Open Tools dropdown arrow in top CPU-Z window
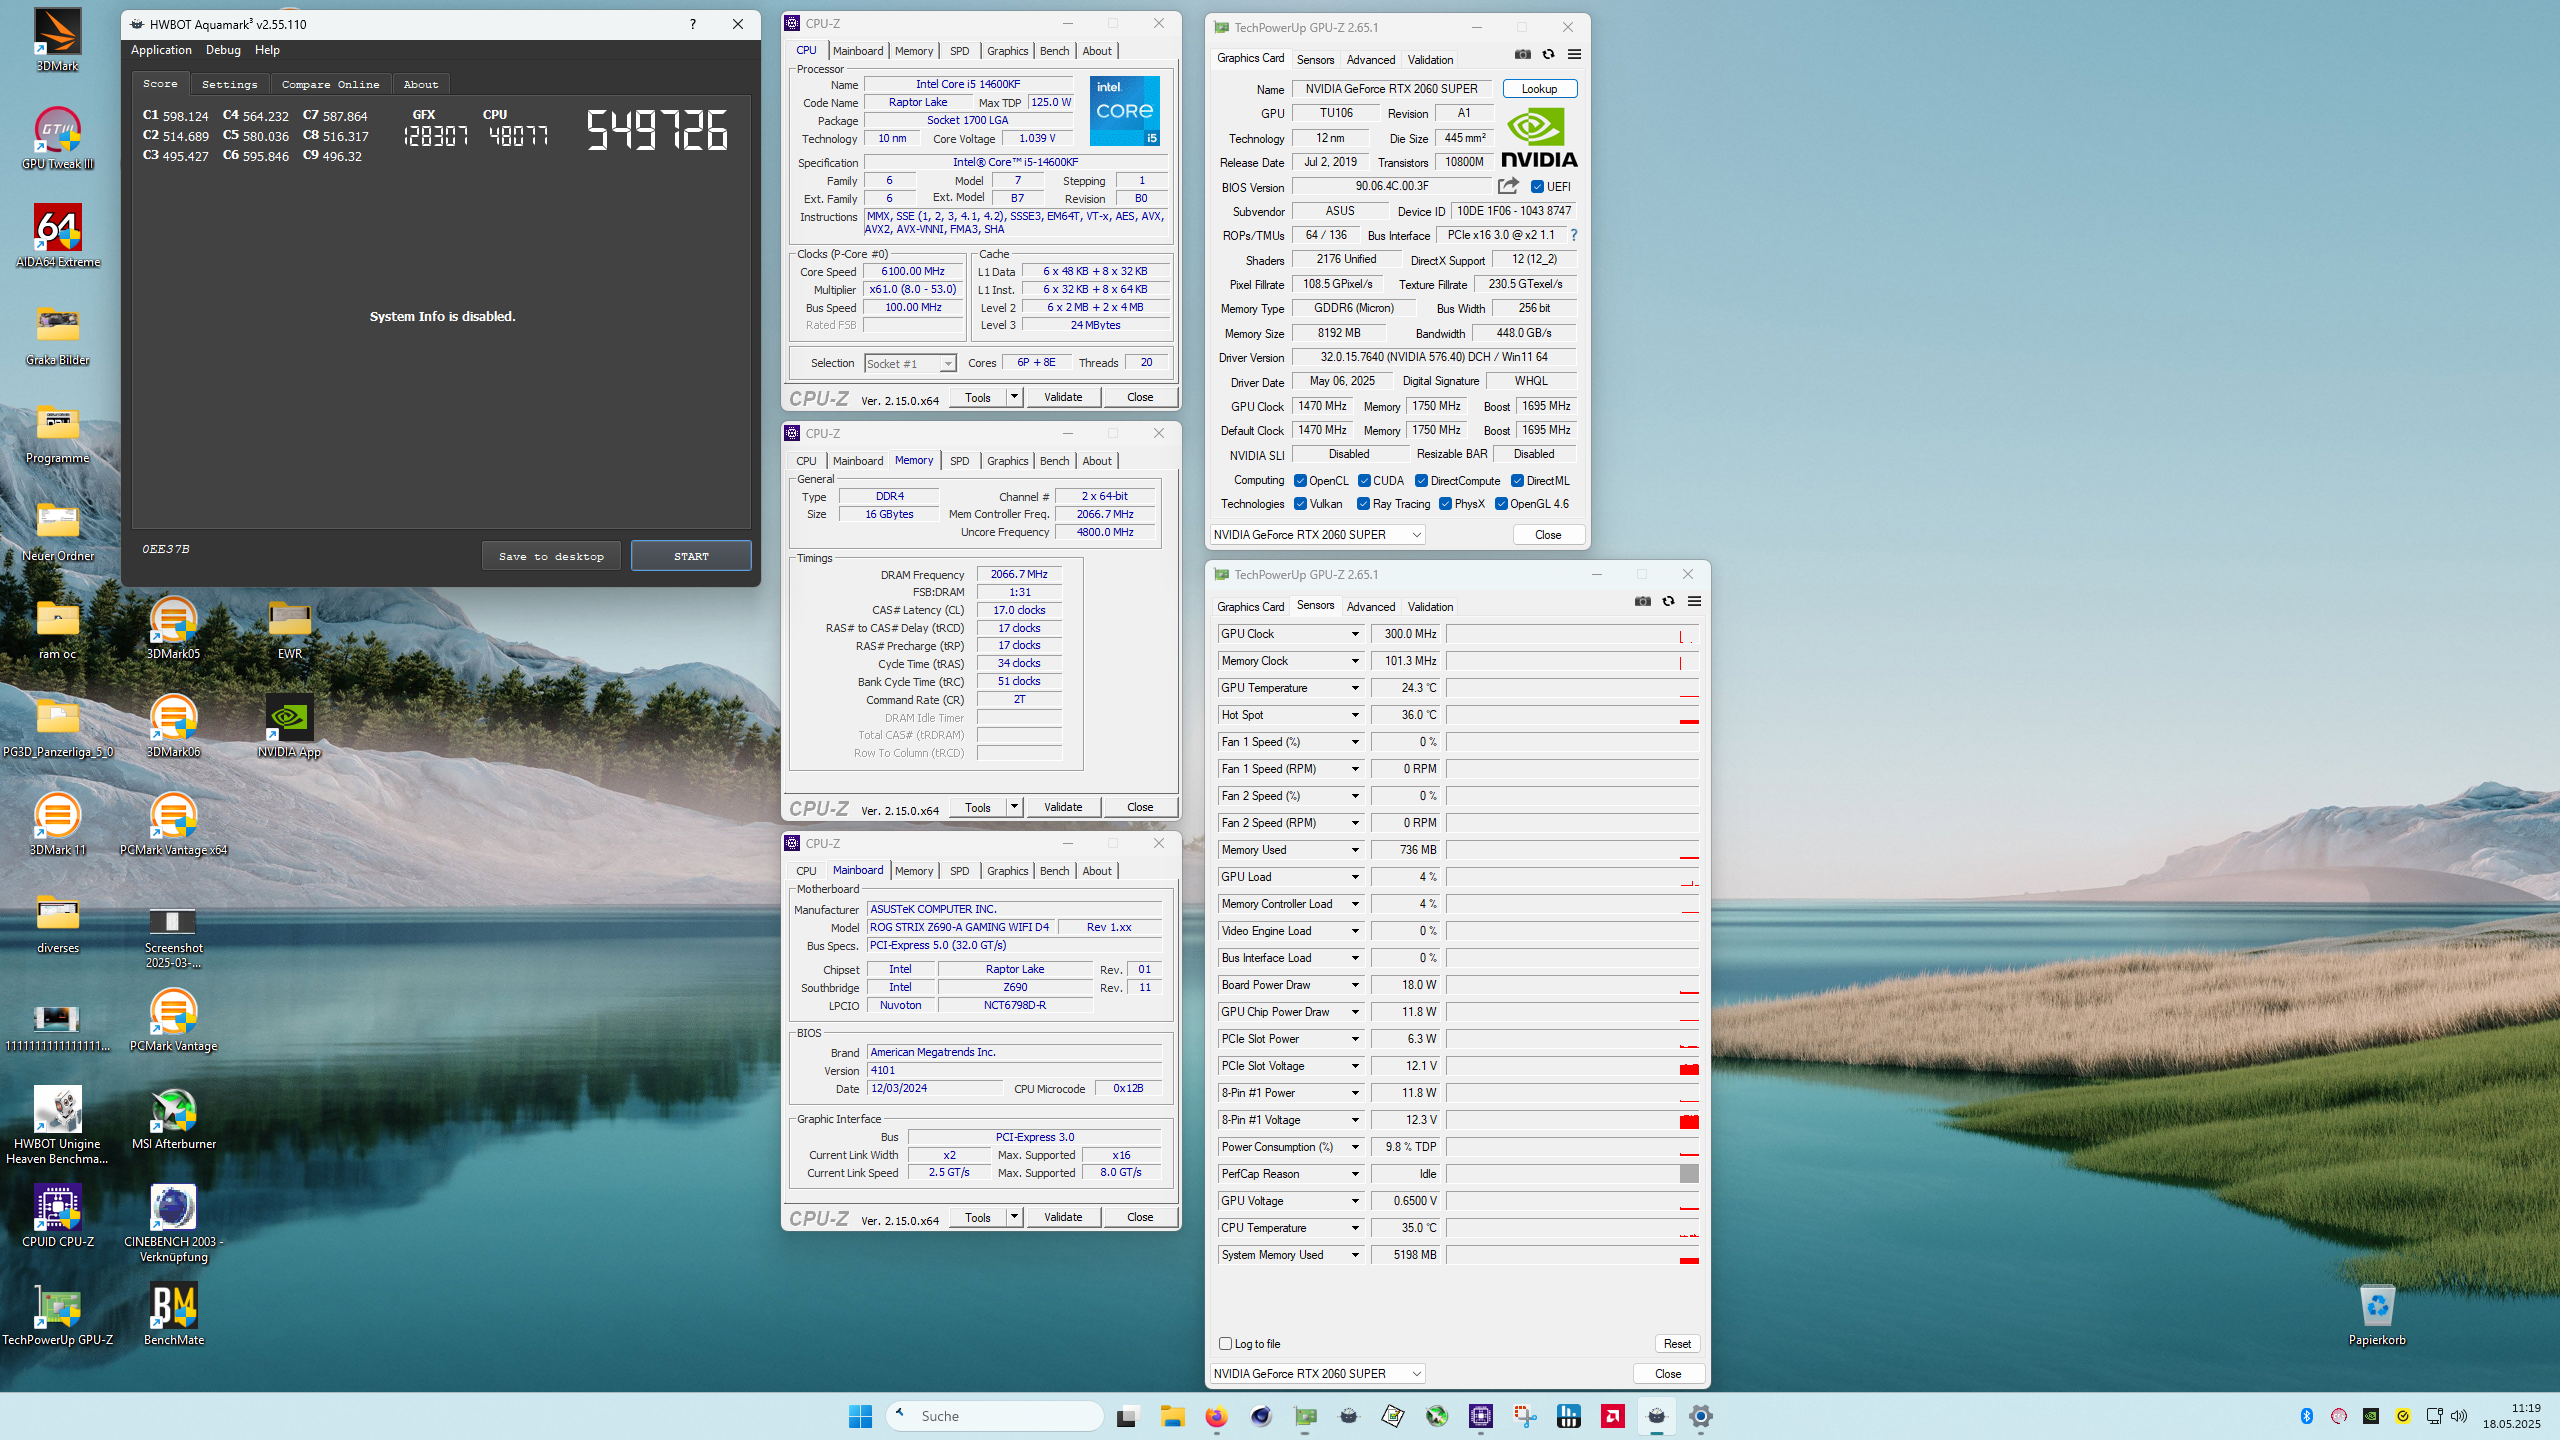Screen dimensions: 2560x1440 pos(1014,397)
